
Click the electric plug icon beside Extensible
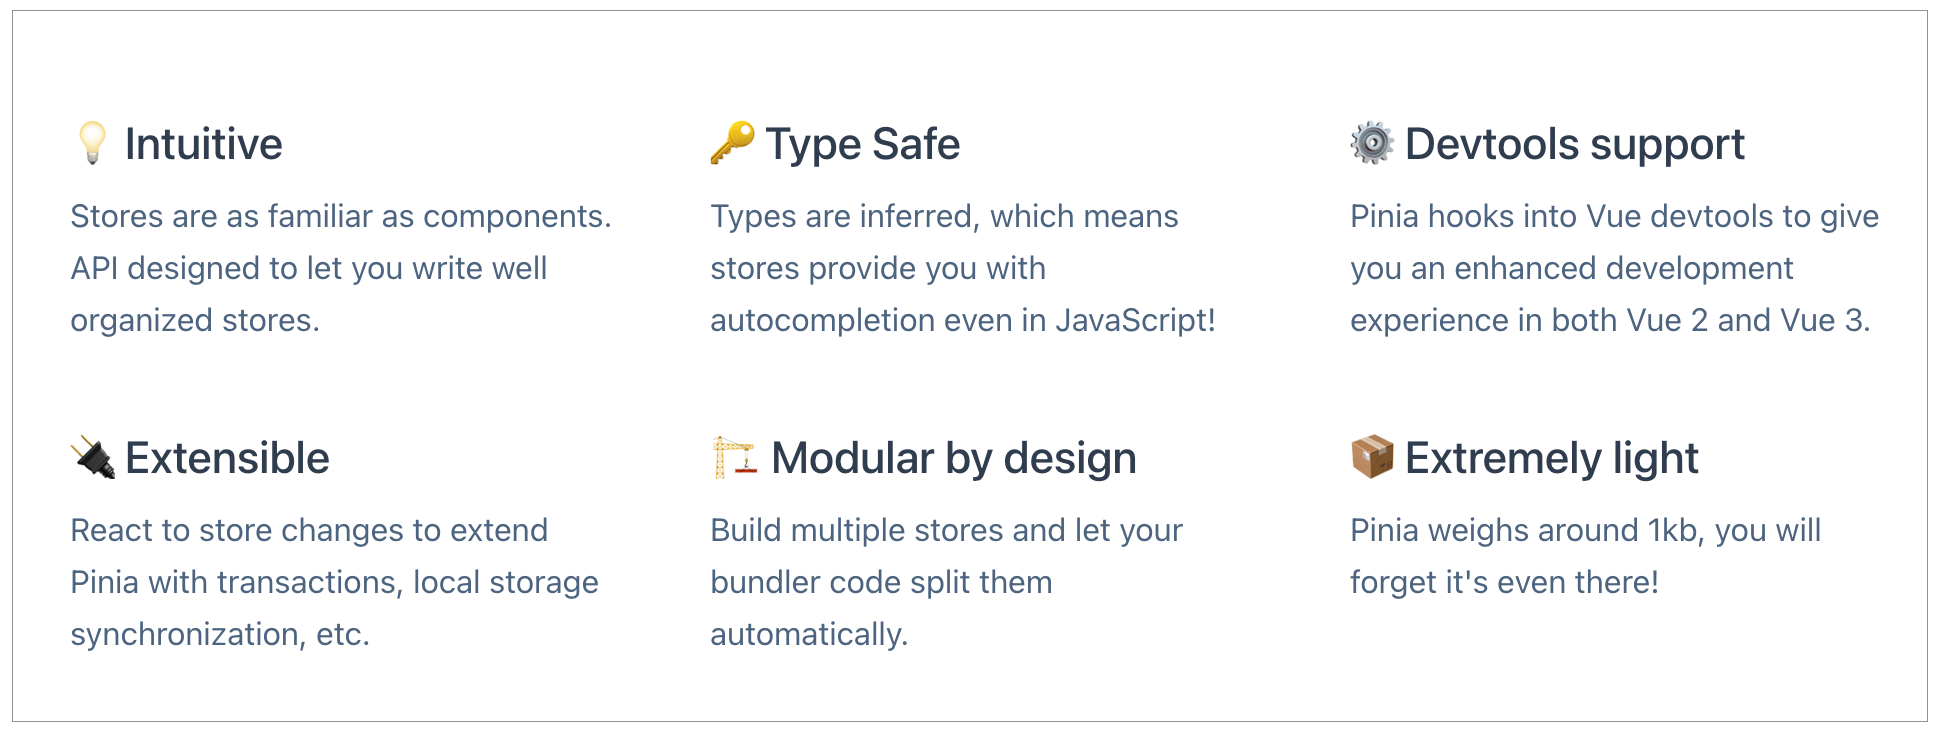coord(93,457)
